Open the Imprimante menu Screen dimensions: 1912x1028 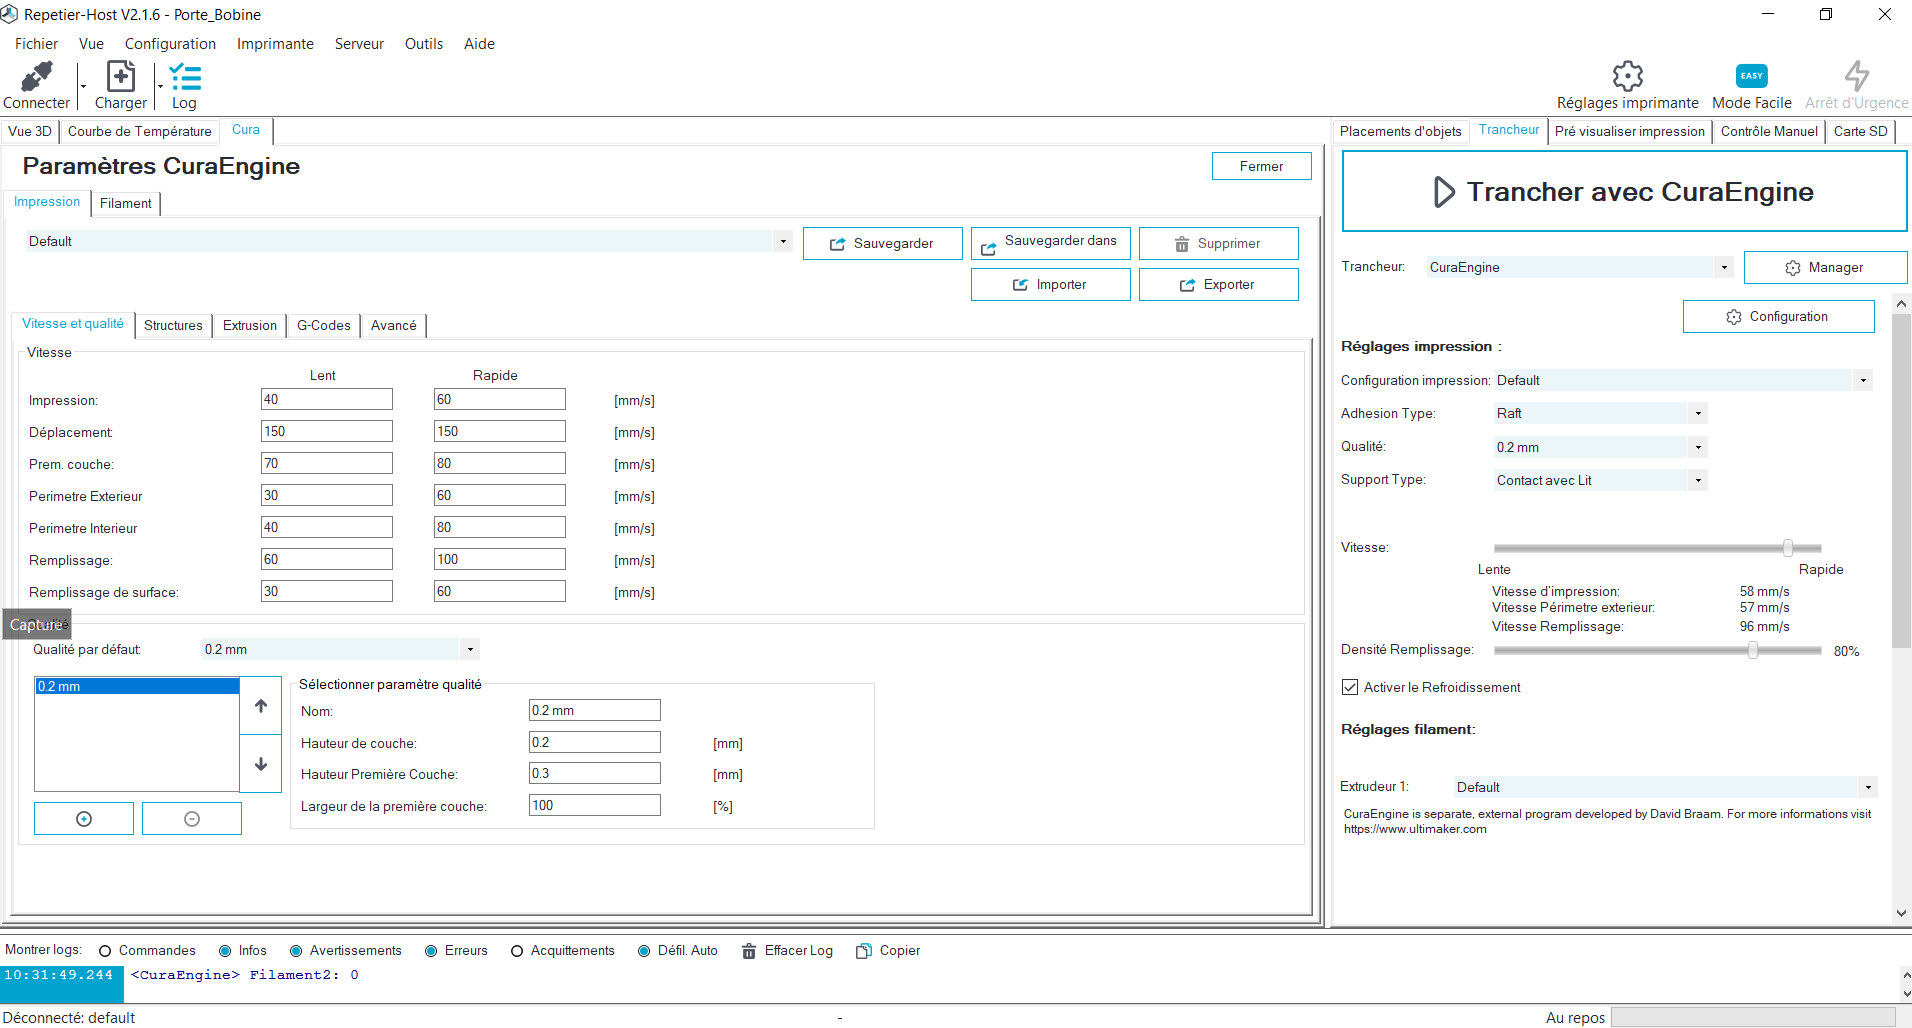(275, 44)
